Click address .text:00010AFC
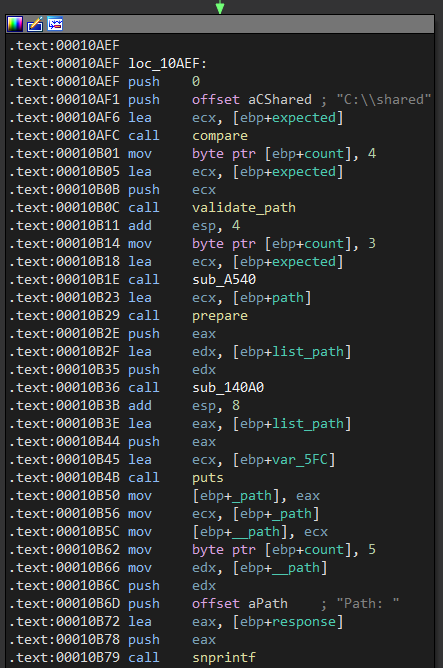 click(64, 136)
